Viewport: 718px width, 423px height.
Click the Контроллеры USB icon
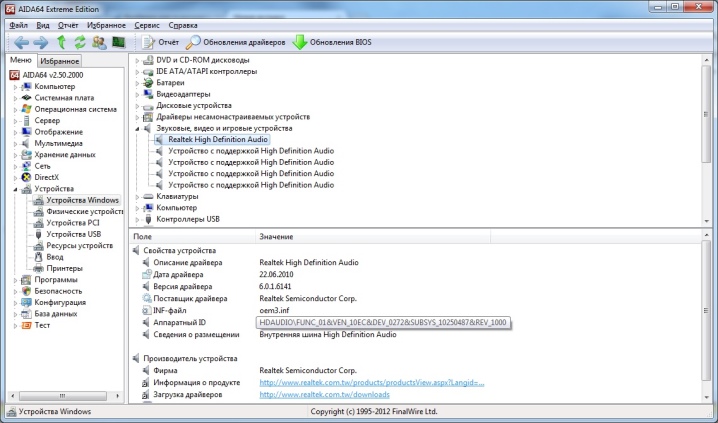(148, 219)
